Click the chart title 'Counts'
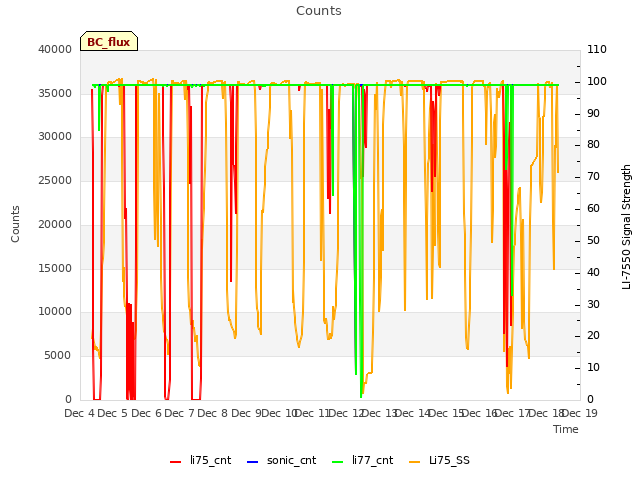The width and height of the screenshot is (640, 480). [319, 11]
